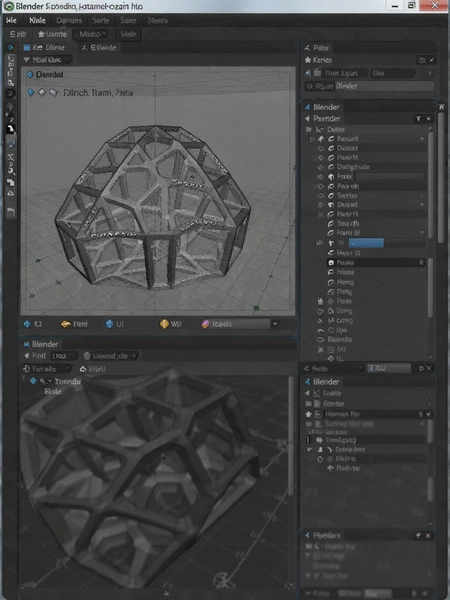
Task: Toggle the visibility icon on the third row under 'Delte'
Action: [x=321, y=158]
